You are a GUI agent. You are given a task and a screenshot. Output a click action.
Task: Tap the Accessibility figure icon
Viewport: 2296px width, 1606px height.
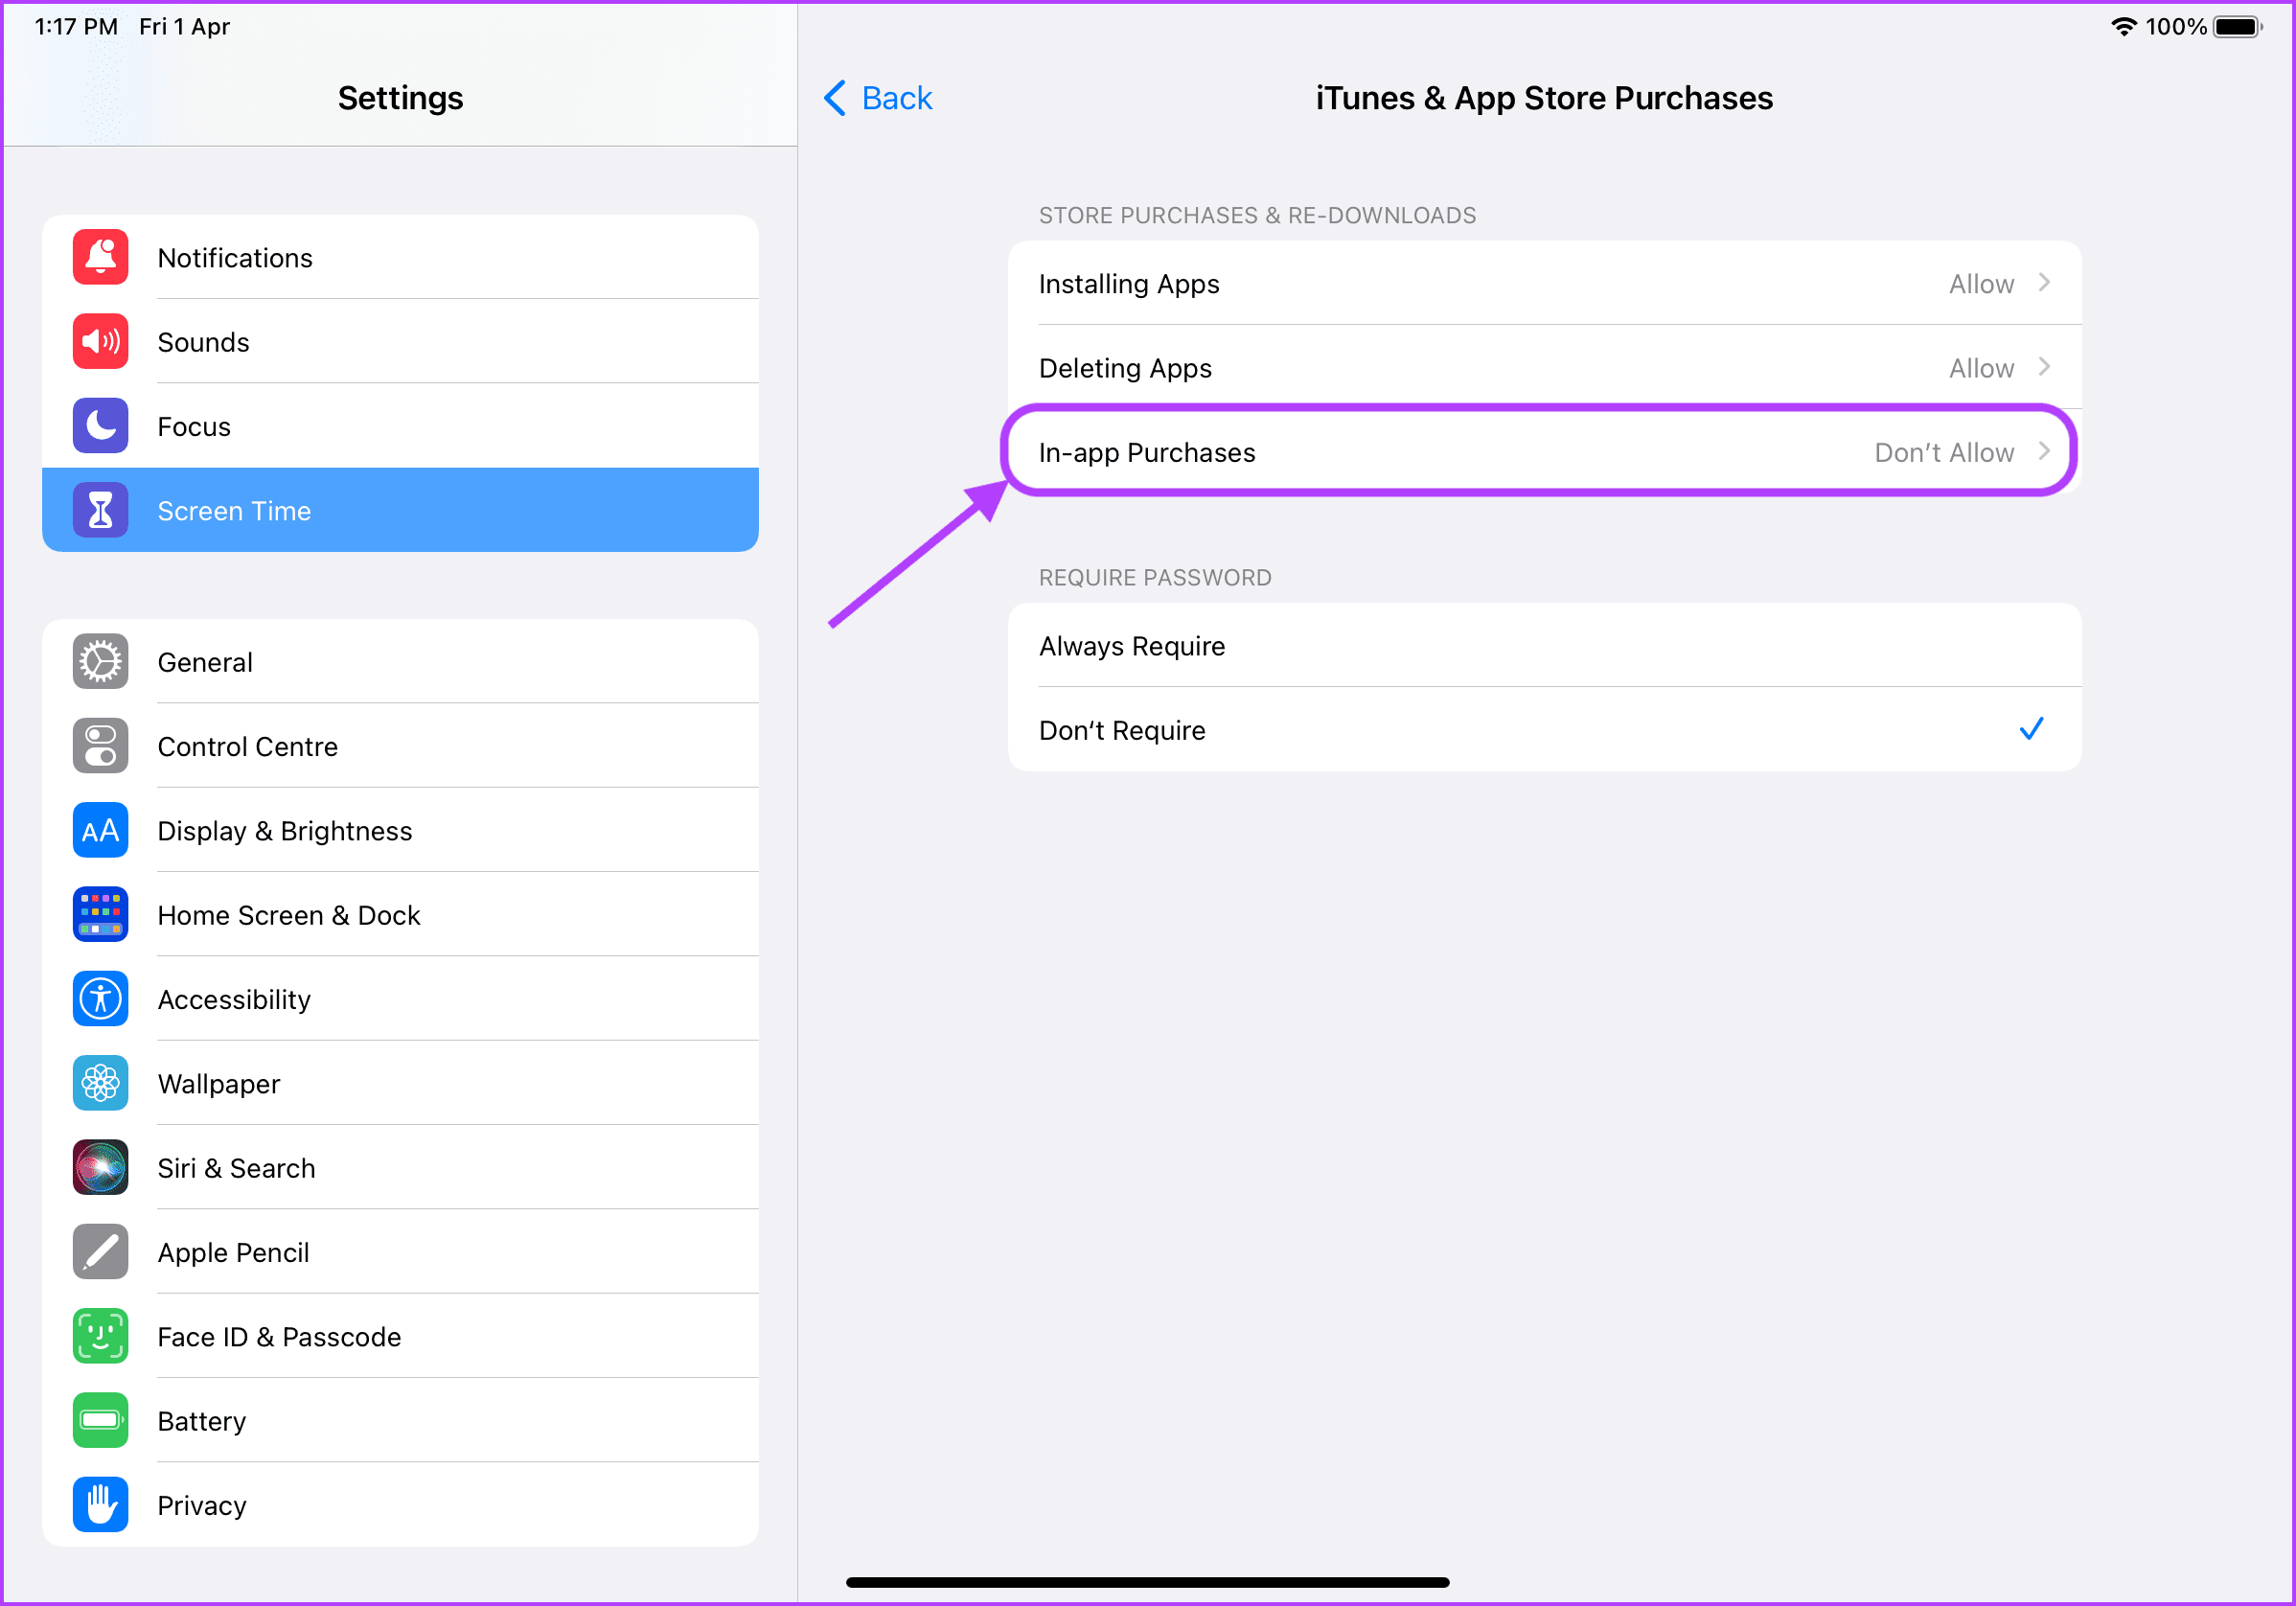coord(100,999)
